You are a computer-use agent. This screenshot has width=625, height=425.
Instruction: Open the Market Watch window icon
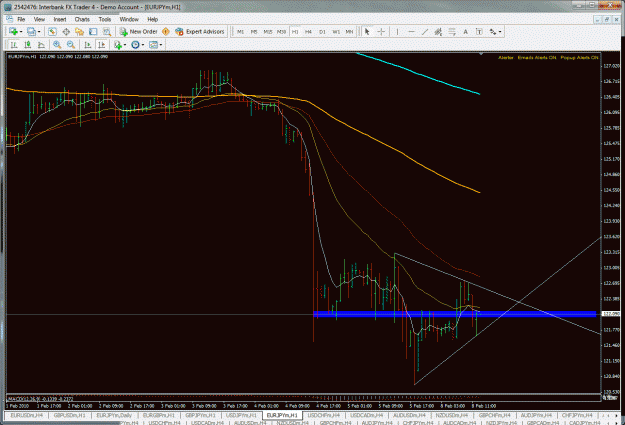coord(52,31)
